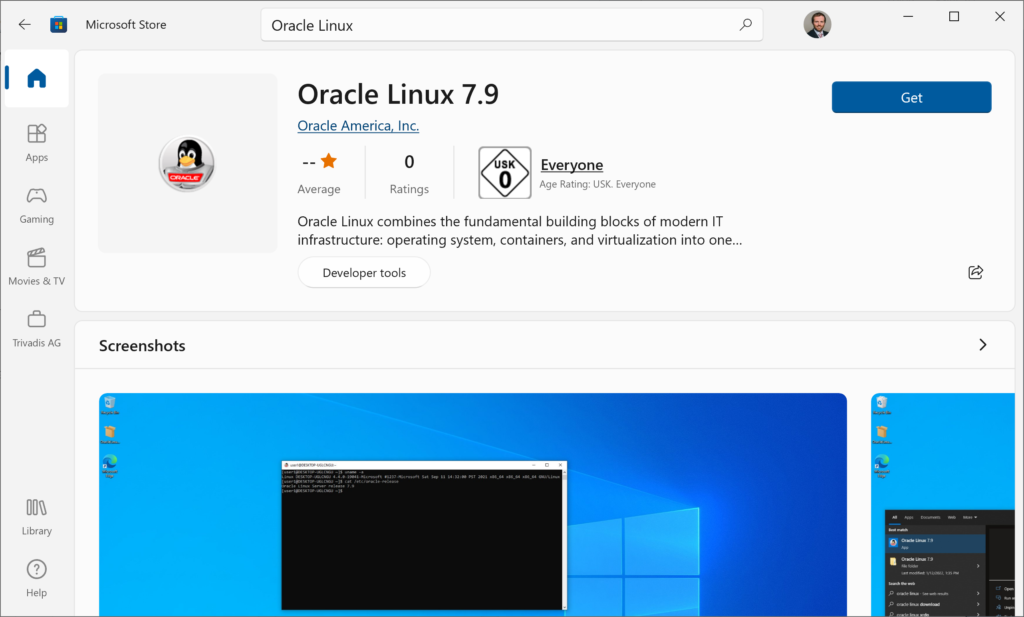Close the Microsoft Store window
The image size is (1024, 617).
coord(999,16)
